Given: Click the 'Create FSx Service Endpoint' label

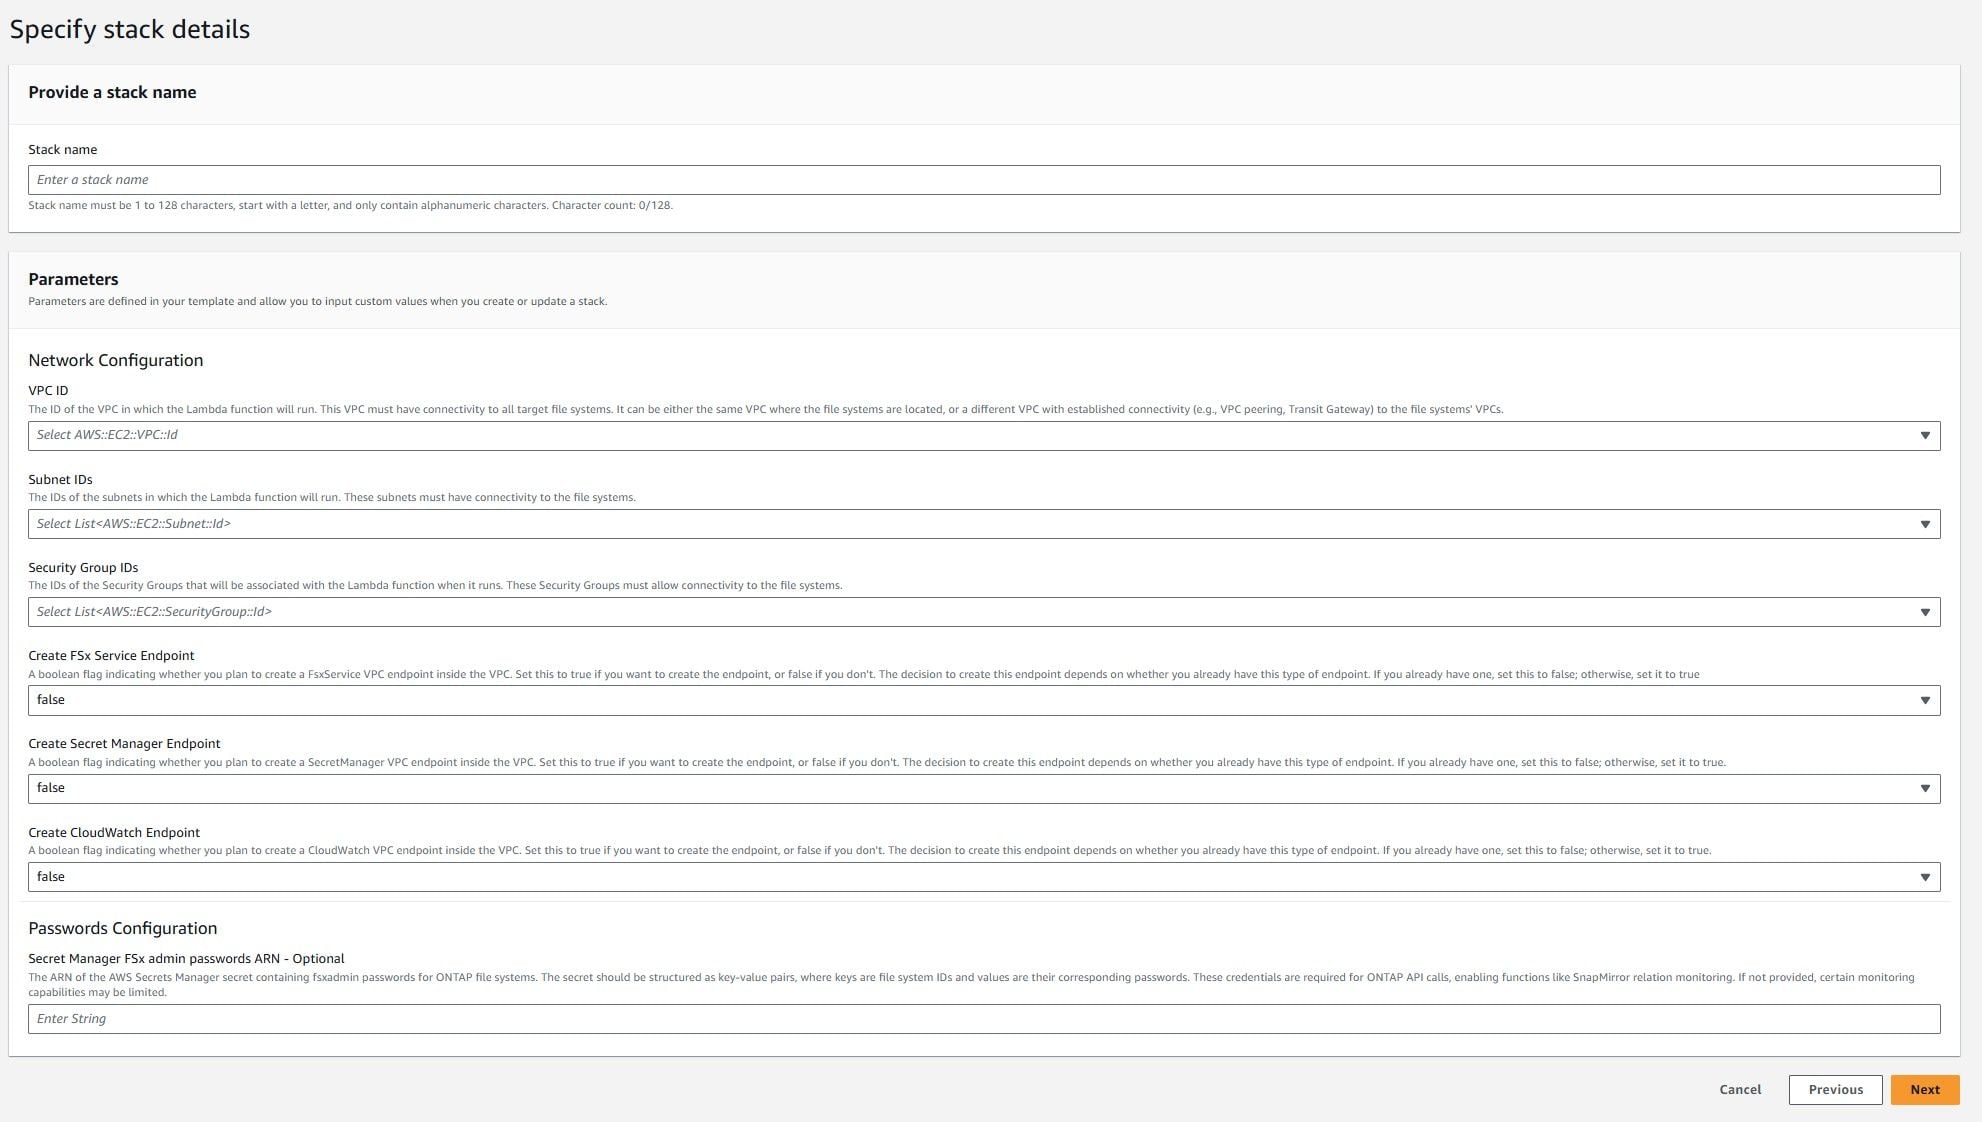Looking at the screenshot, I should point(111,656).
